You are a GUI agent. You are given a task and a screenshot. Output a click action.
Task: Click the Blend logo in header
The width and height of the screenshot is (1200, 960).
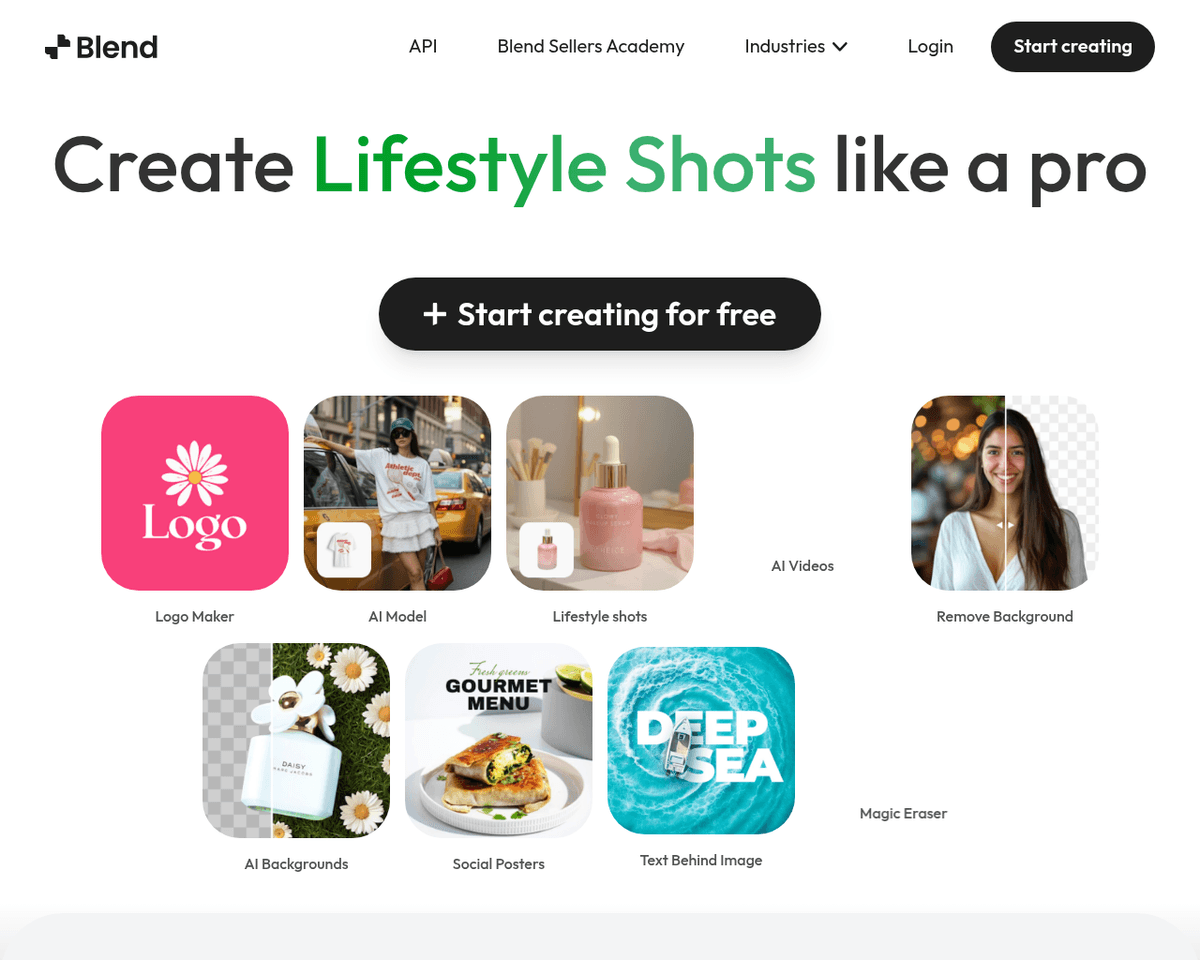(101, 47)
